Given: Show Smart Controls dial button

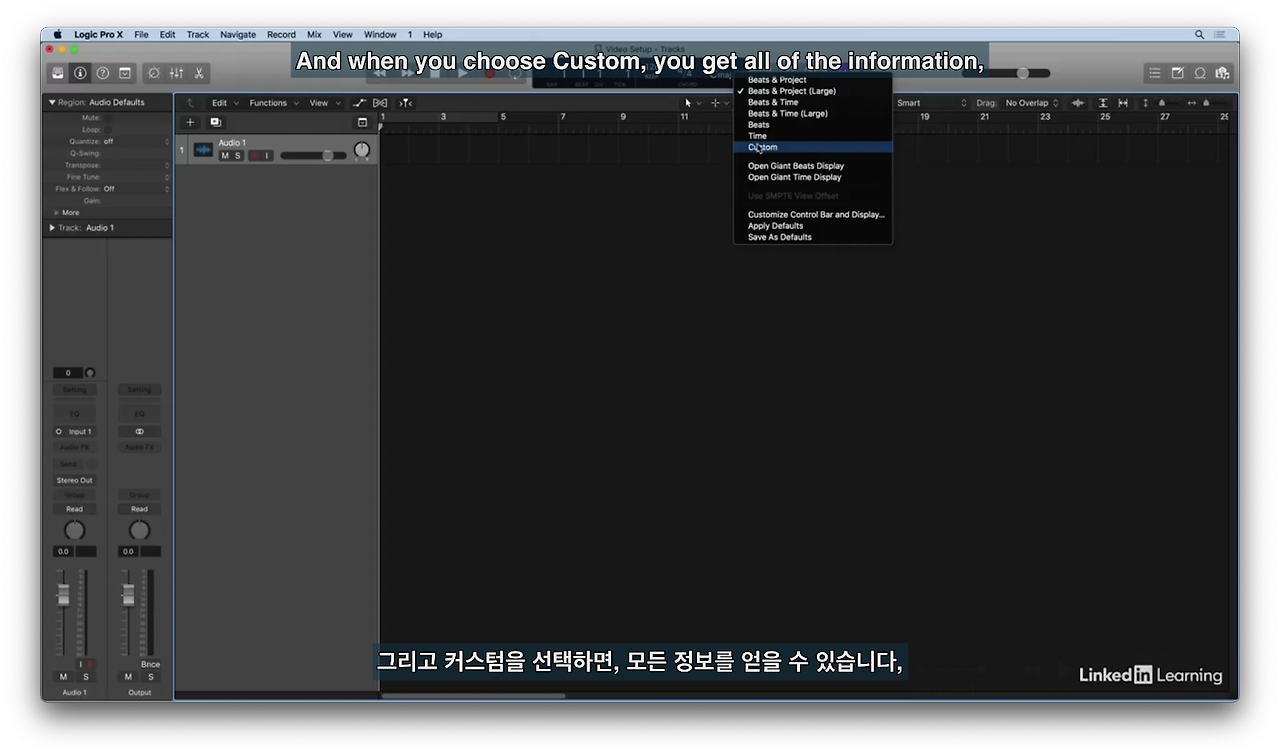Looking at the screenshot, I should pyautogui.click(x=154, y=73).
